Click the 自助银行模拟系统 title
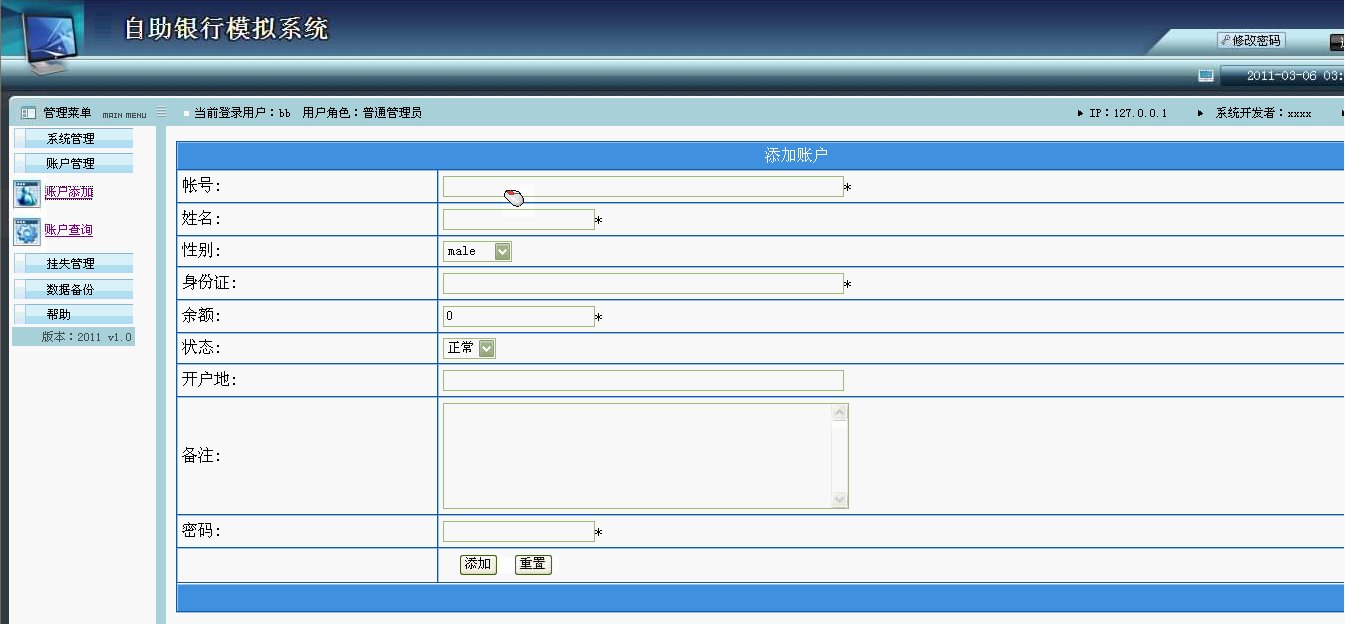The image size is (1345, 624). click(x=226, y=29)
